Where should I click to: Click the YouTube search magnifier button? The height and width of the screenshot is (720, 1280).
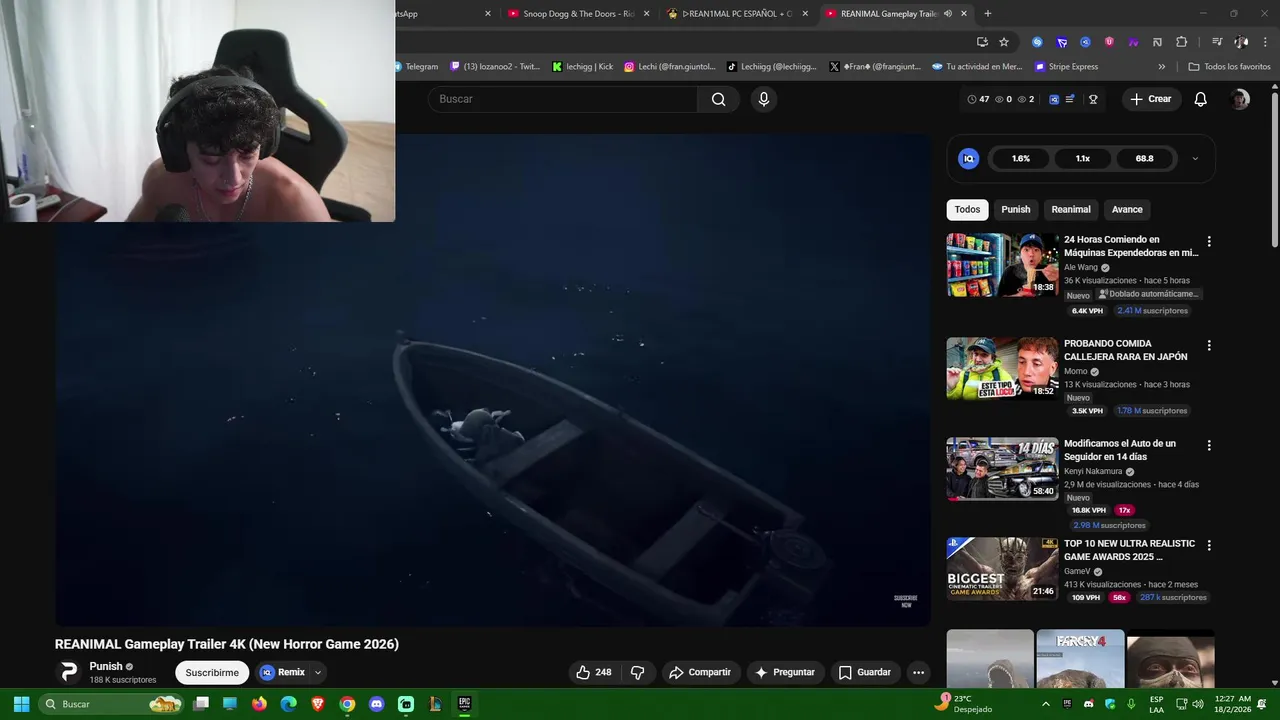[718, 99]
